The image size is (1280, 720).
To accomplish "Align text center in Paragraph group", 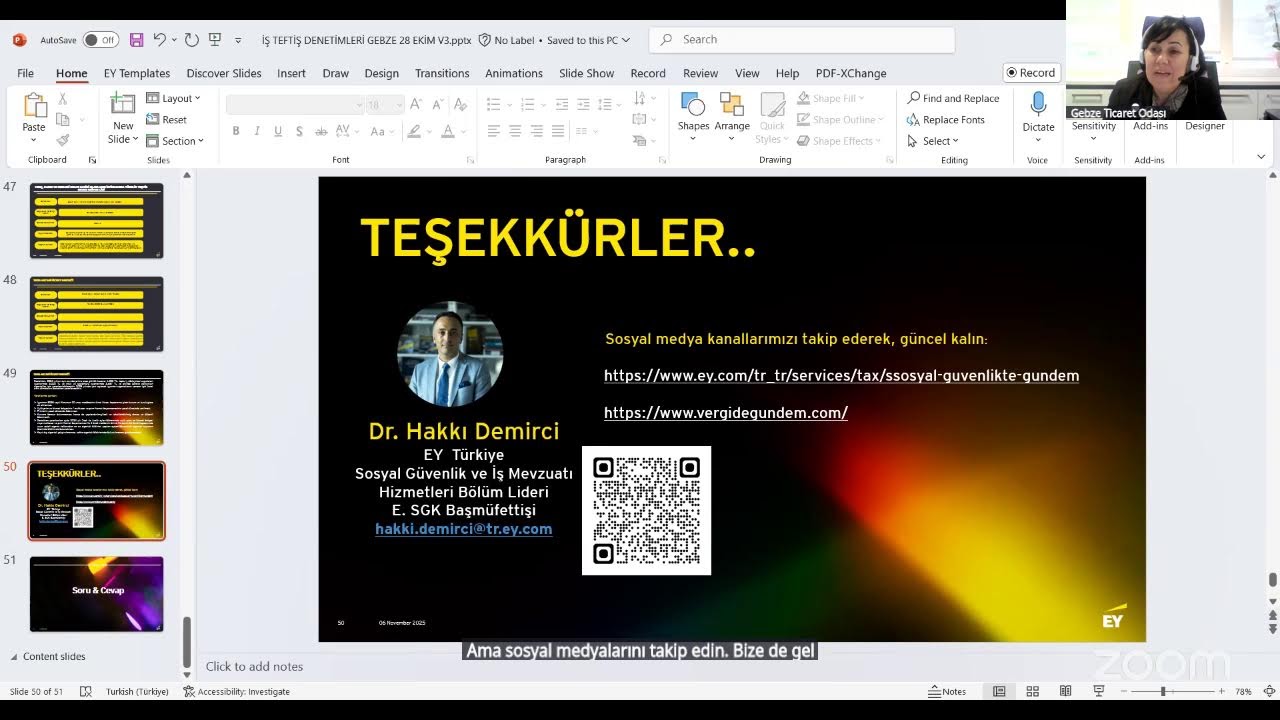I will tap(515, 131).
